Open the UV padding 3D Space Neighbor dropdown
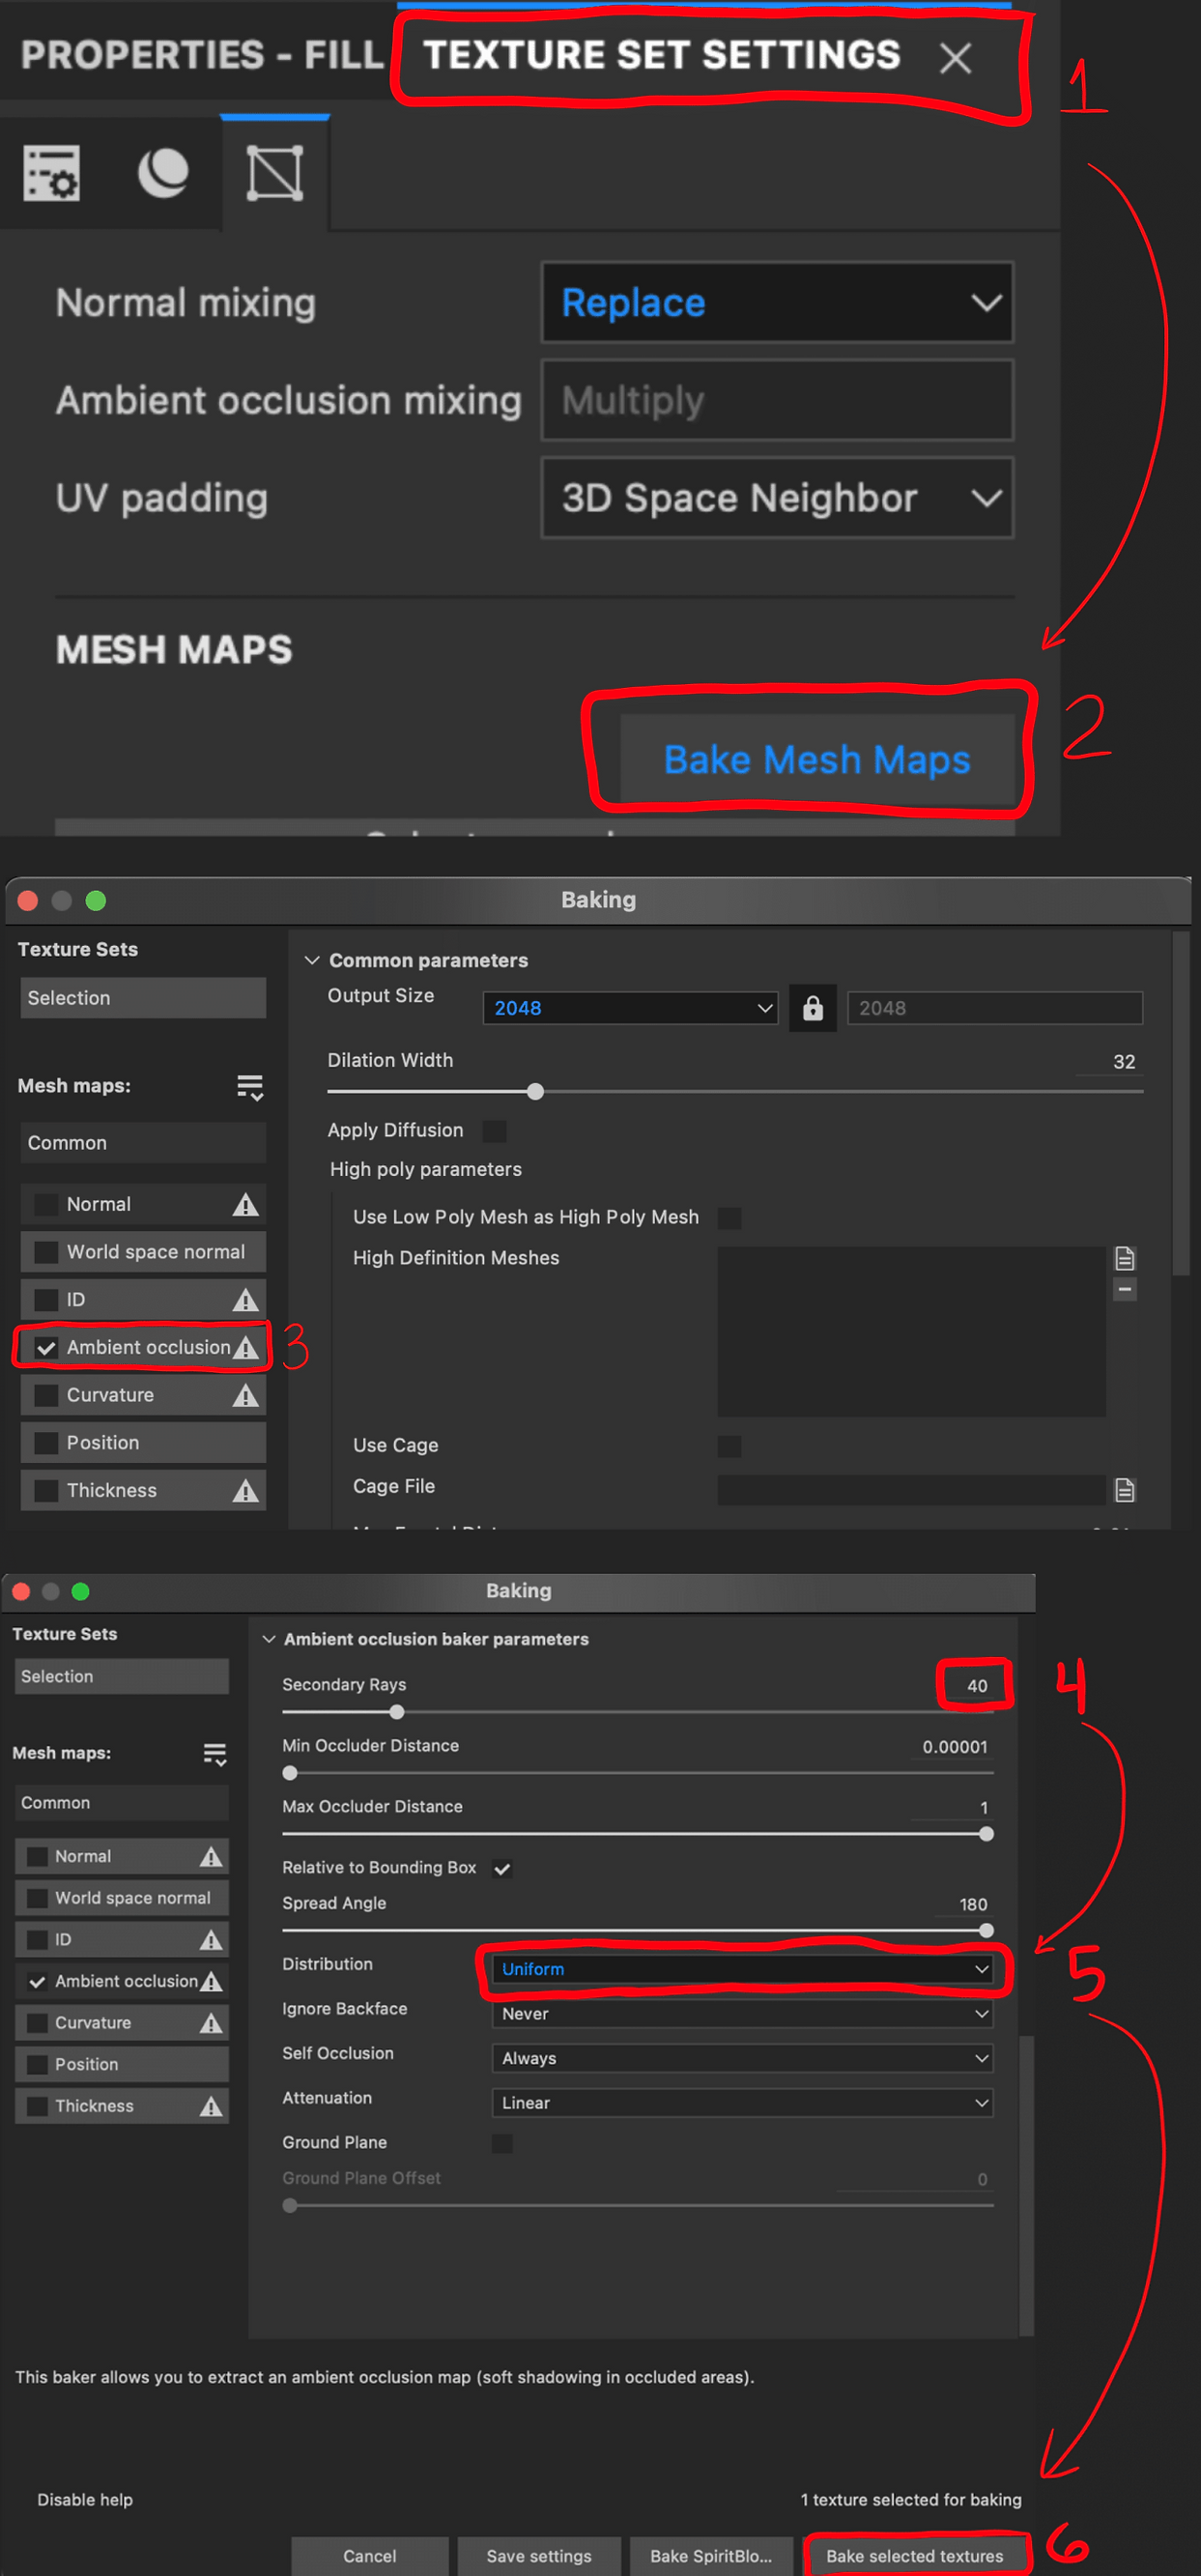The width and height of the screenshot is (1201, 2576). click(777, 498)
